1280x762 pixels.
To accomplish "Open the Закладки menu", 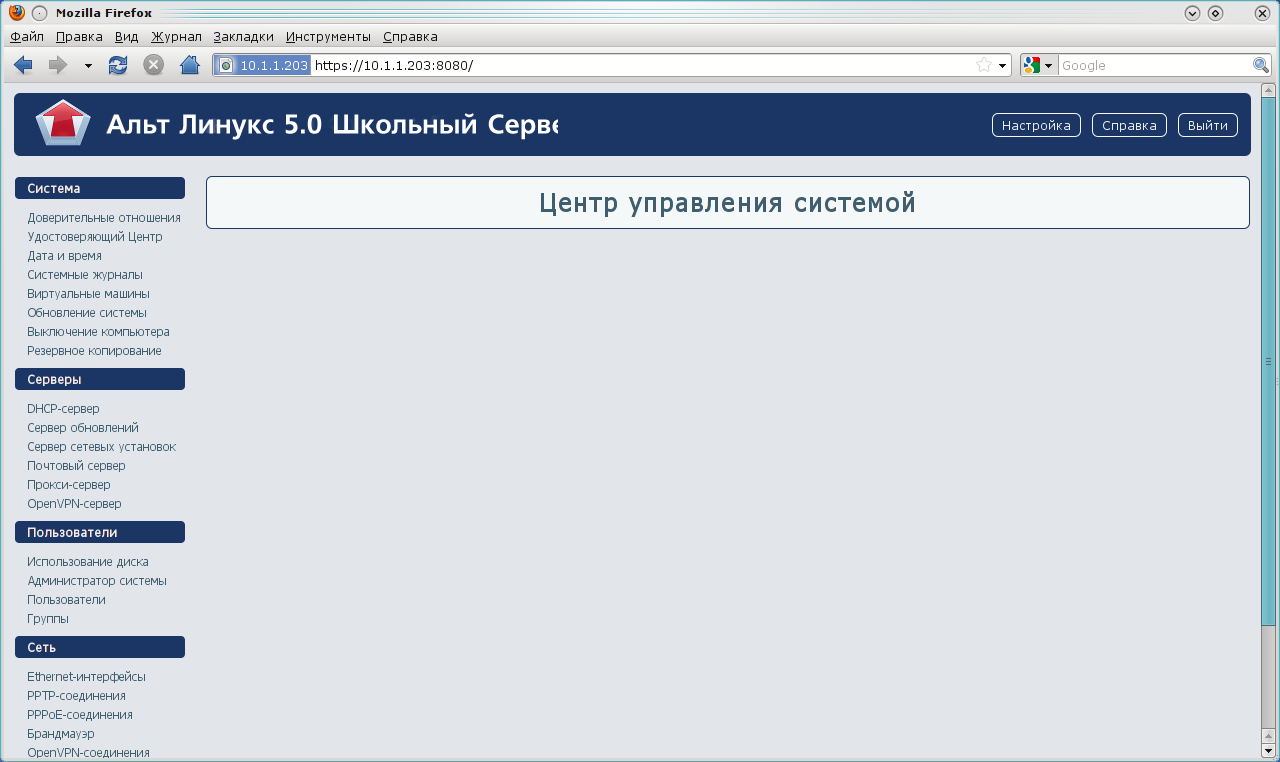I will pos(243,36).
